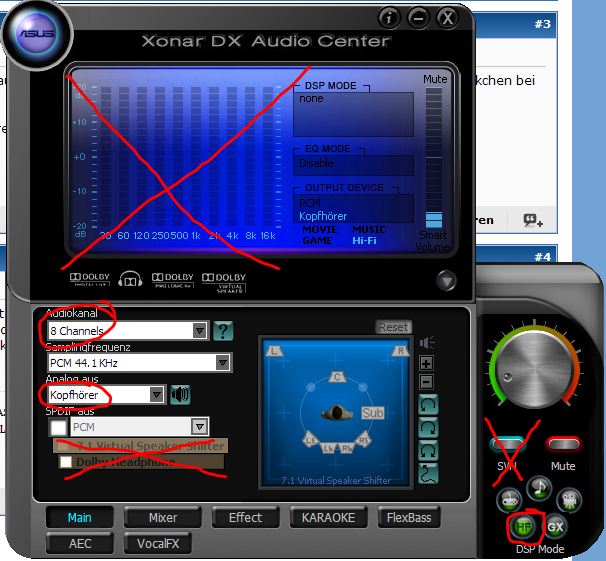Click the master volume knob
606x561 pixels.
[x=535, y=369]
